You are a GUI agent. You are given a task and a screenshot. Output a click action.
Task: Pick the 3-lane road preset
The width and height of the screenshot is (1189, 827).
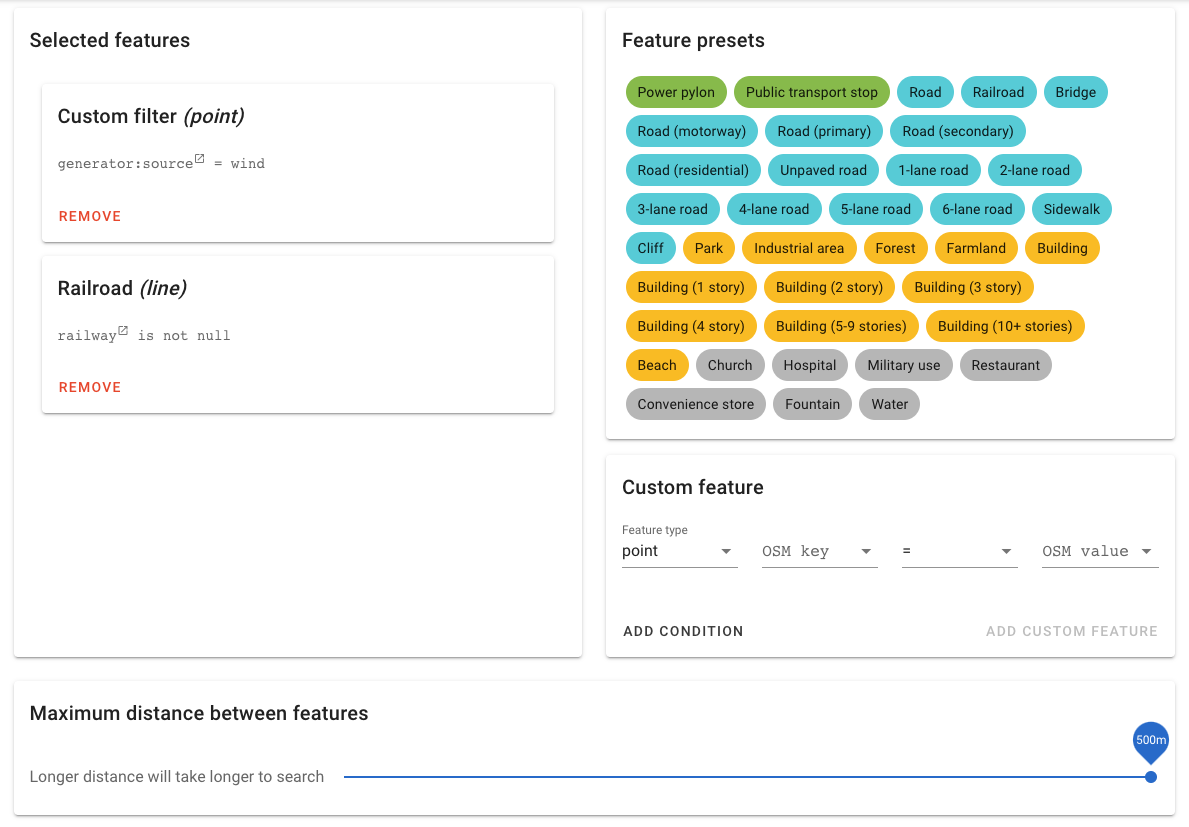pyautogui.click(x=672, y=209)
